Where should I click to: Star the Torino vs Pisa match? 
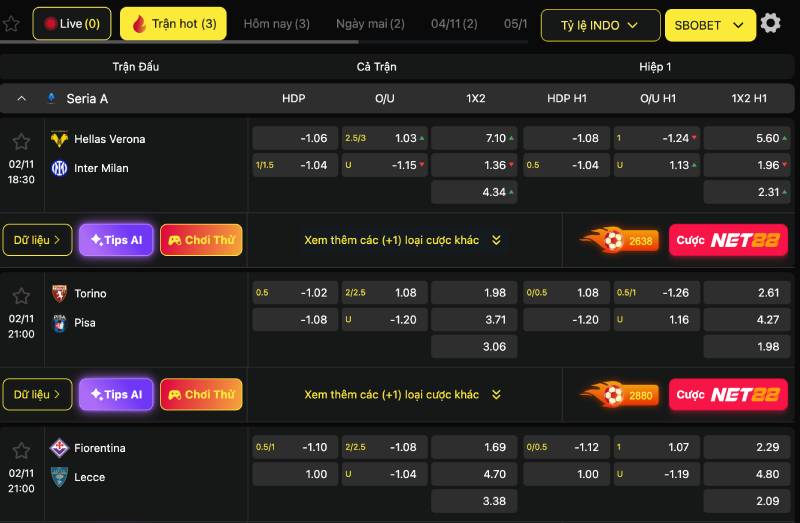[x=21, y=296]
